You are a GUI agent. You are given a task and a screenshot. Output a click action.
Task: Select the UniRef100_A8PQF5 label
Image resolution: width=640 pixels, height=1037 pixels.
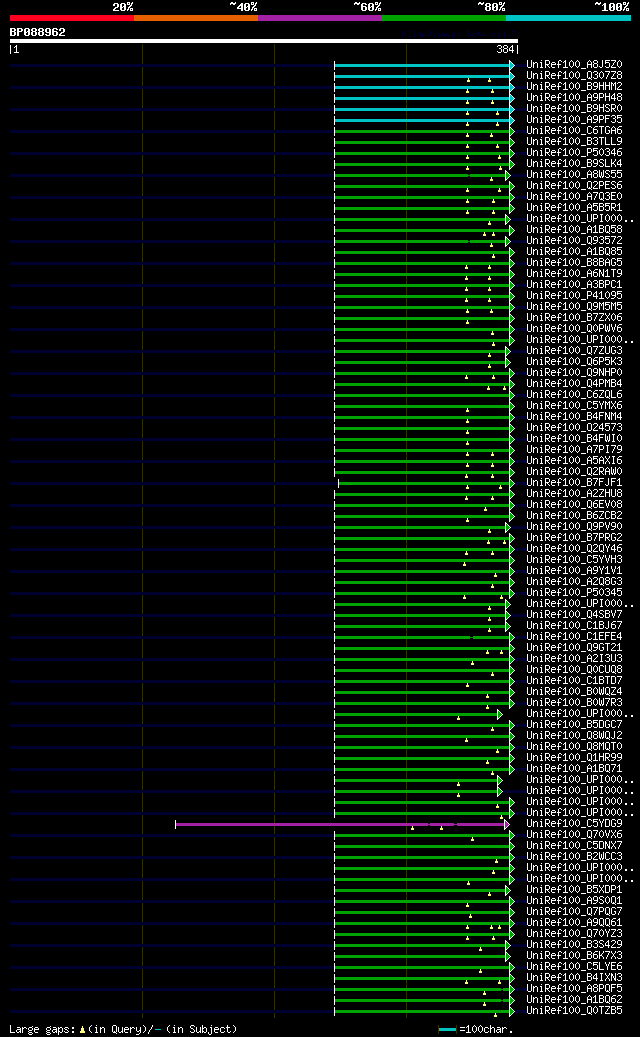click(x=574, y=988)
